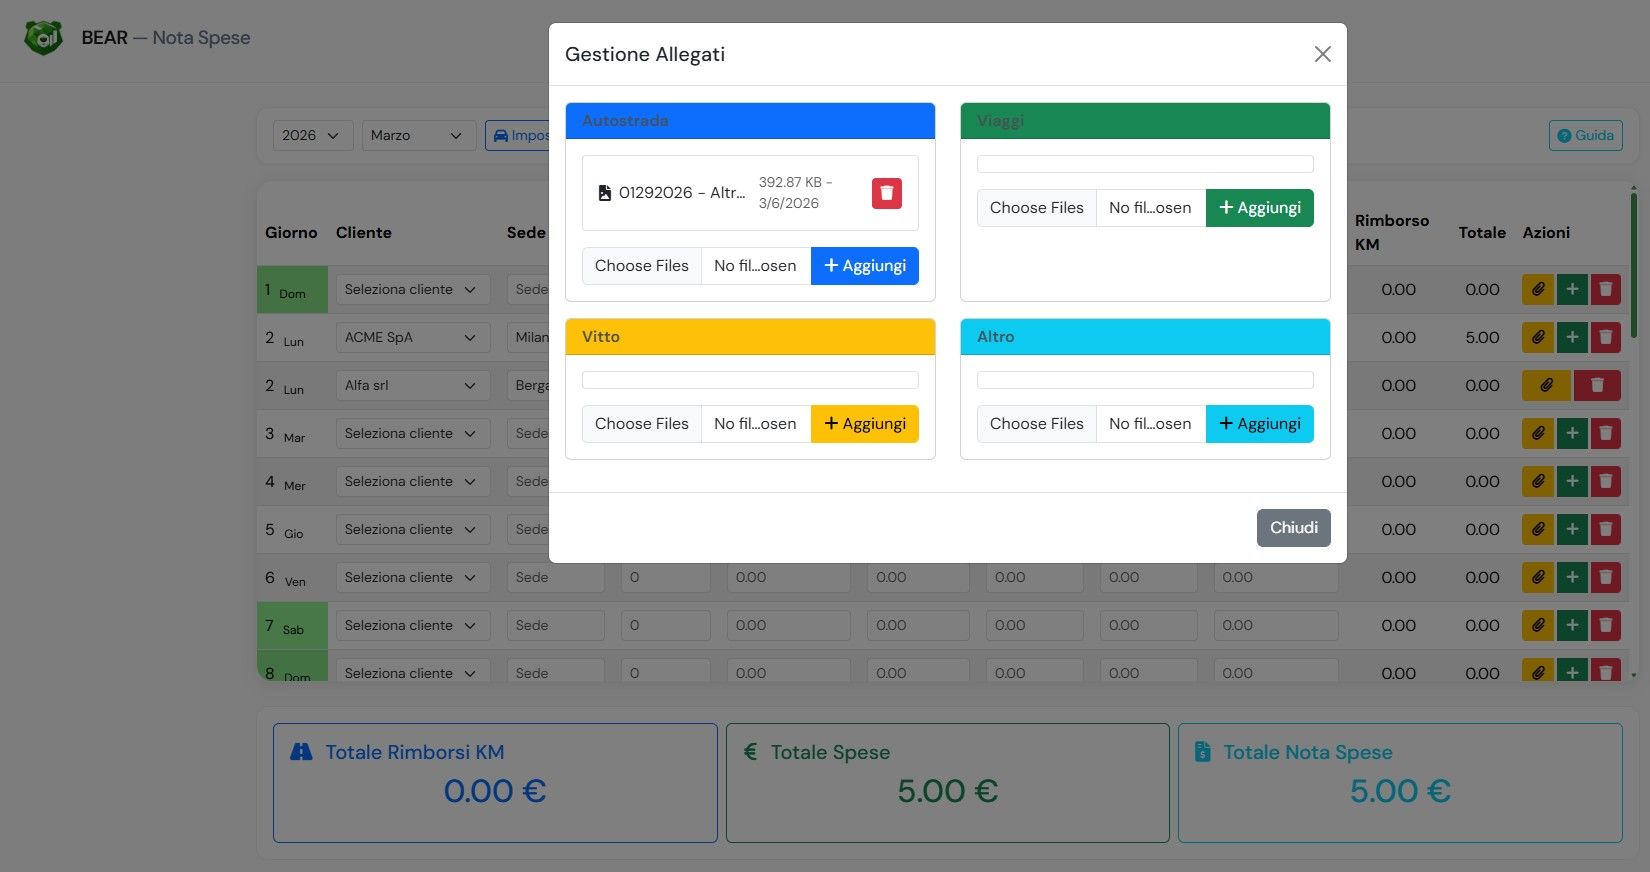Viewport: 1650px width, 872px height.
Task: Delete the Alfa srl row
Action: coord(1596,386)
